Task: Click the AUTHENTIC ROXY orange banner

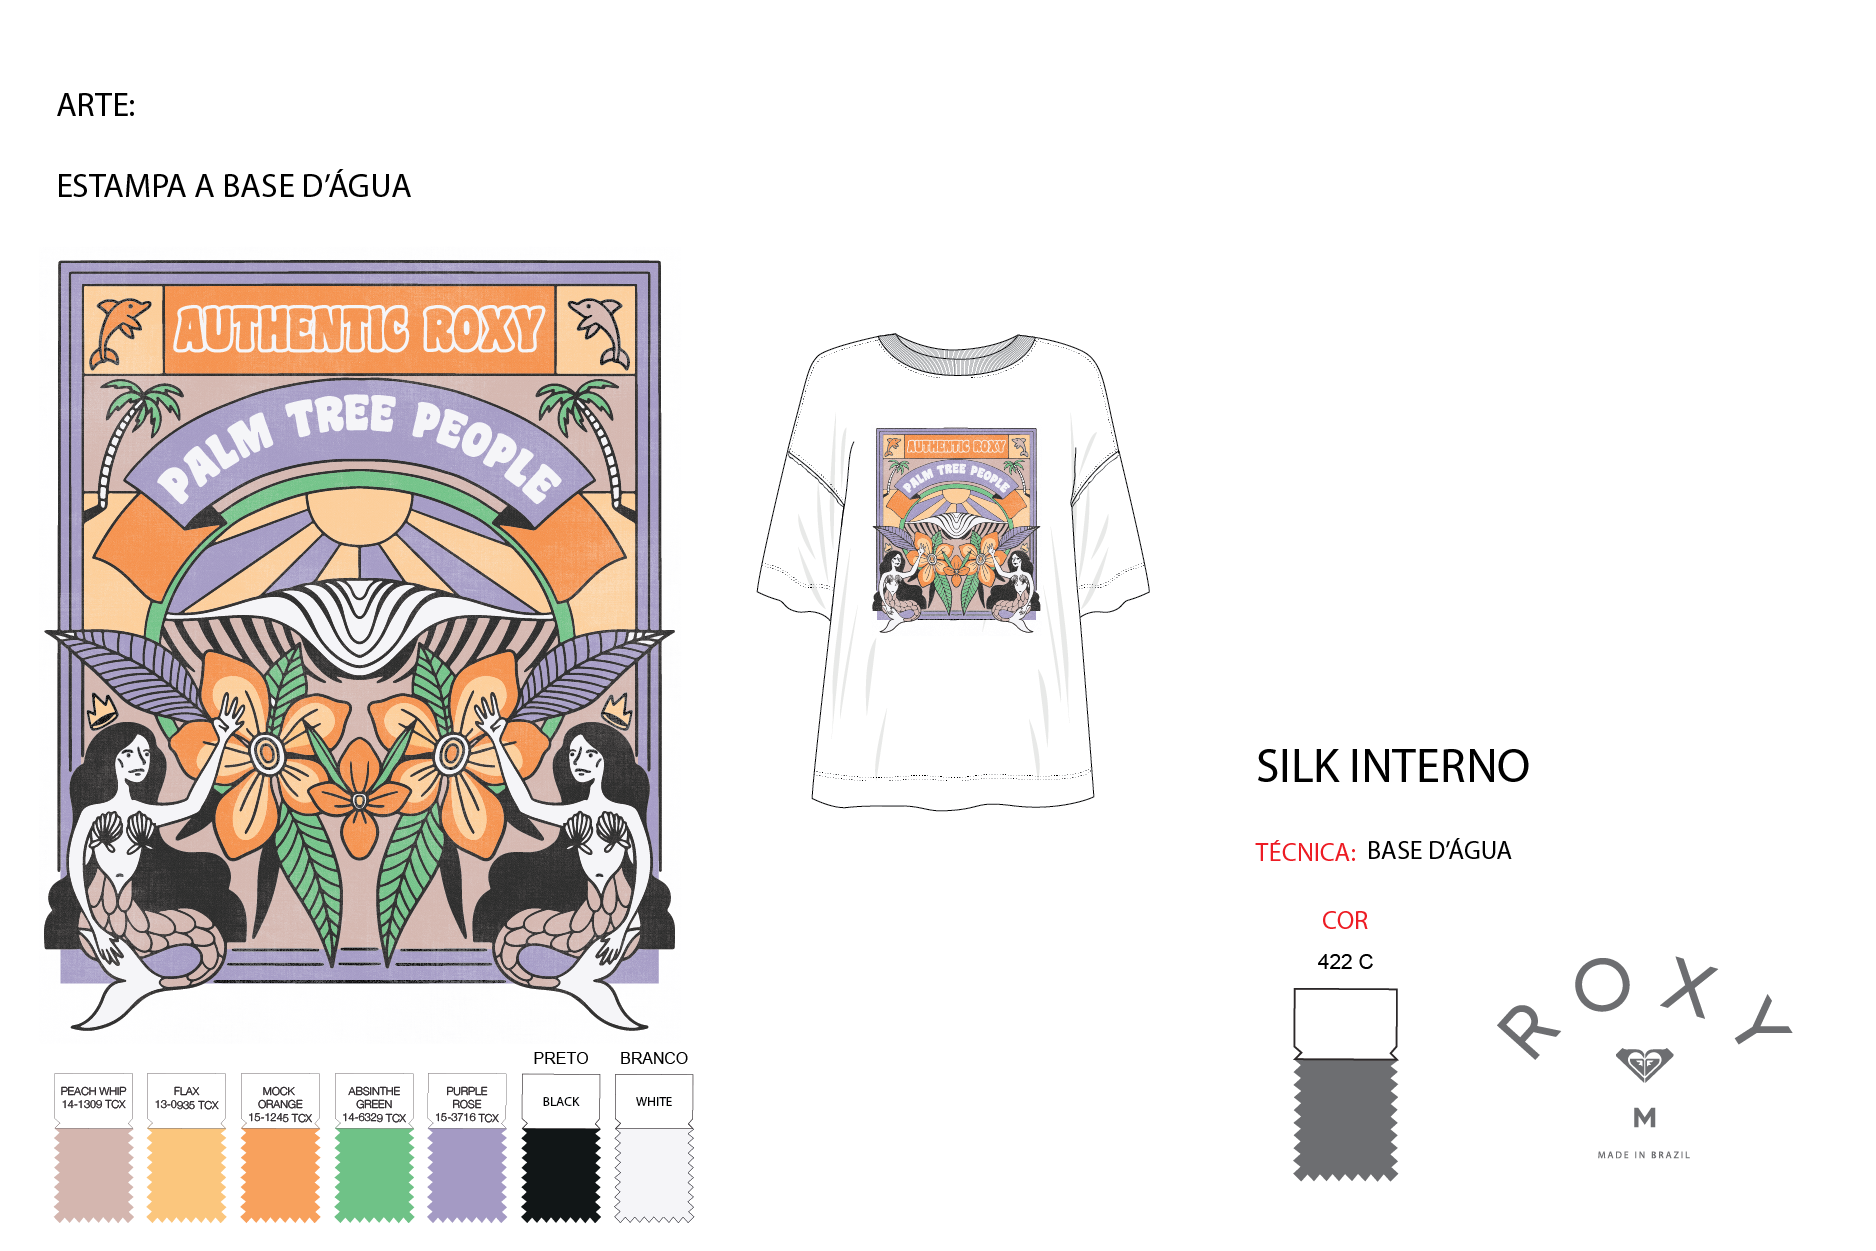Action: tap(359, 330)
